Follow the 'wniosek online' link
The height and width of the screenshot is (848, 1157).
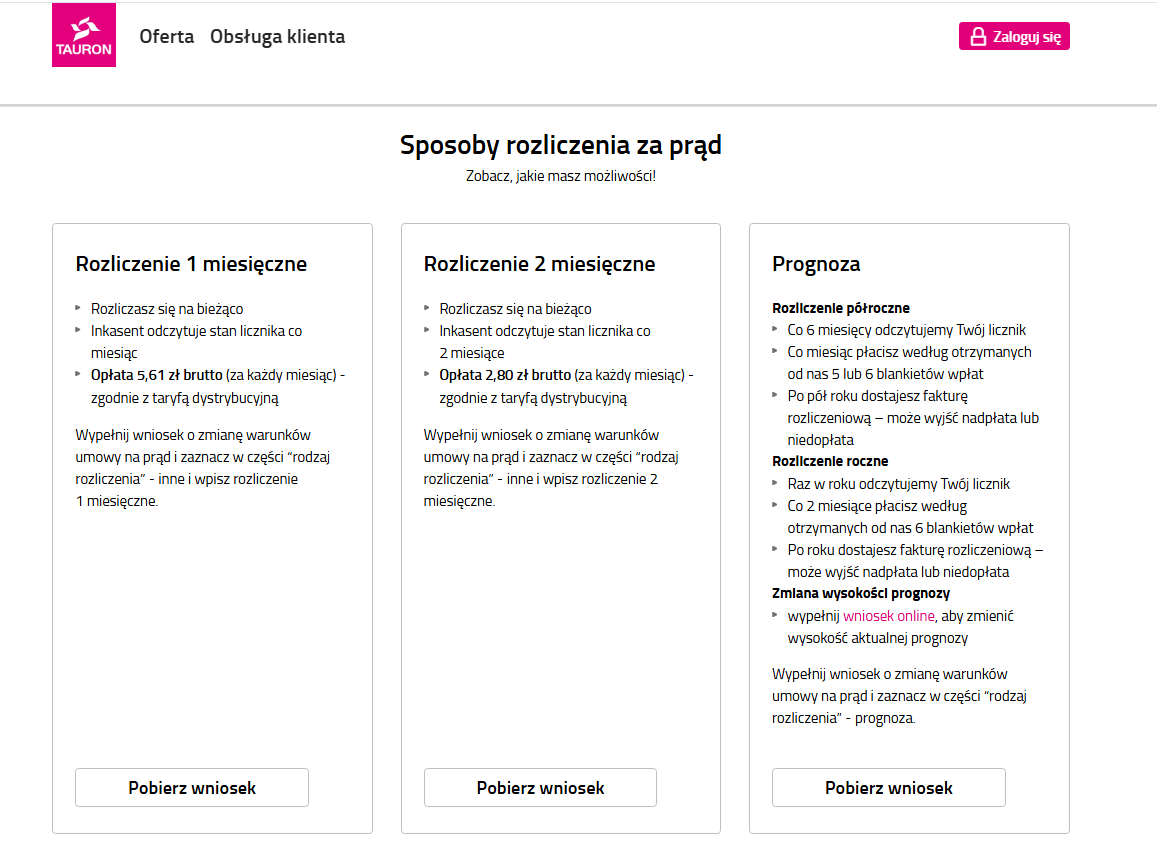tap(889, 616)
